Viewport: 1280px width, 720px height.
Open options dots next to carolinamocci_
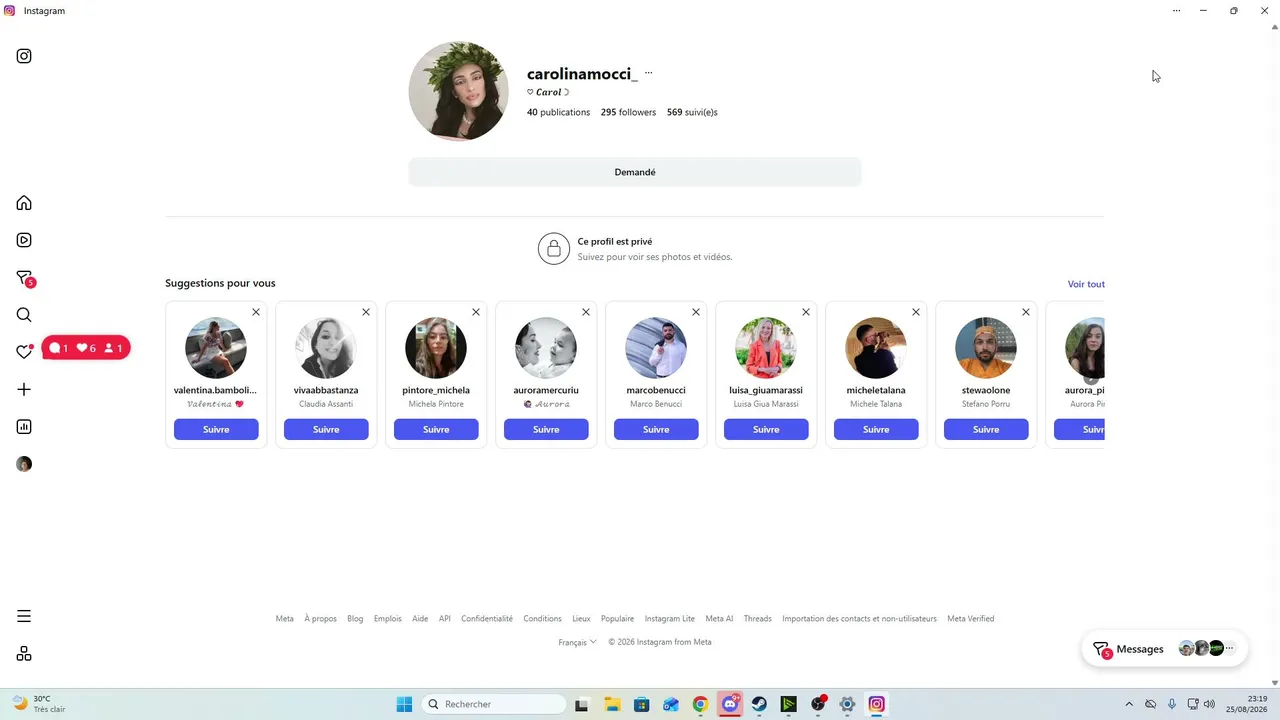pyautogui.click(x=648, y=73)
